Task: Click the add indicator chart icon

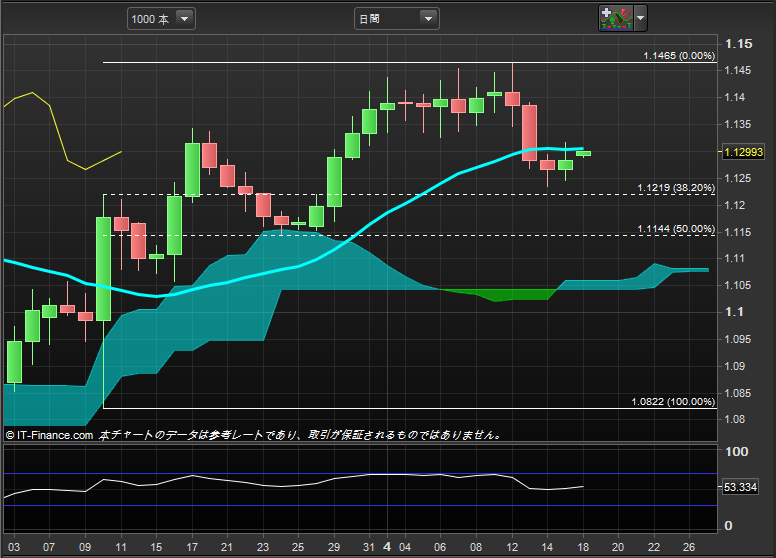Action: pos(616,18)
